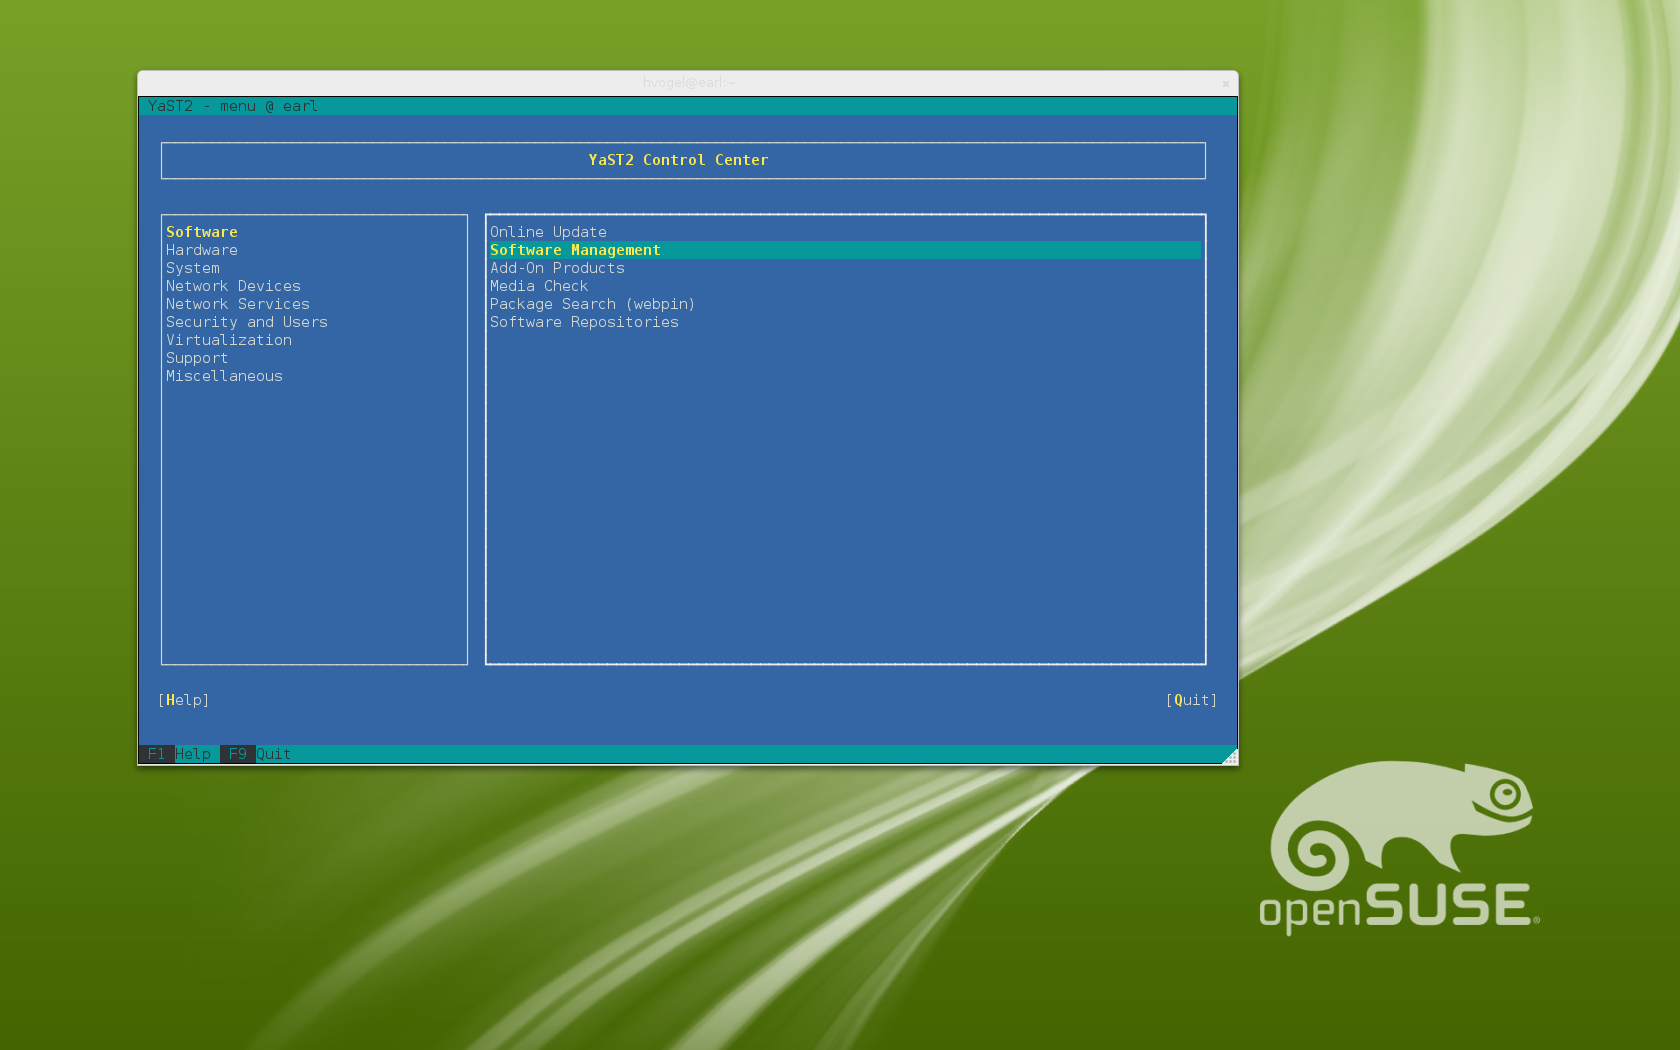Open the Network Devices category
This screenshot has height=1050, width=1680.
[x=233, y=286]
